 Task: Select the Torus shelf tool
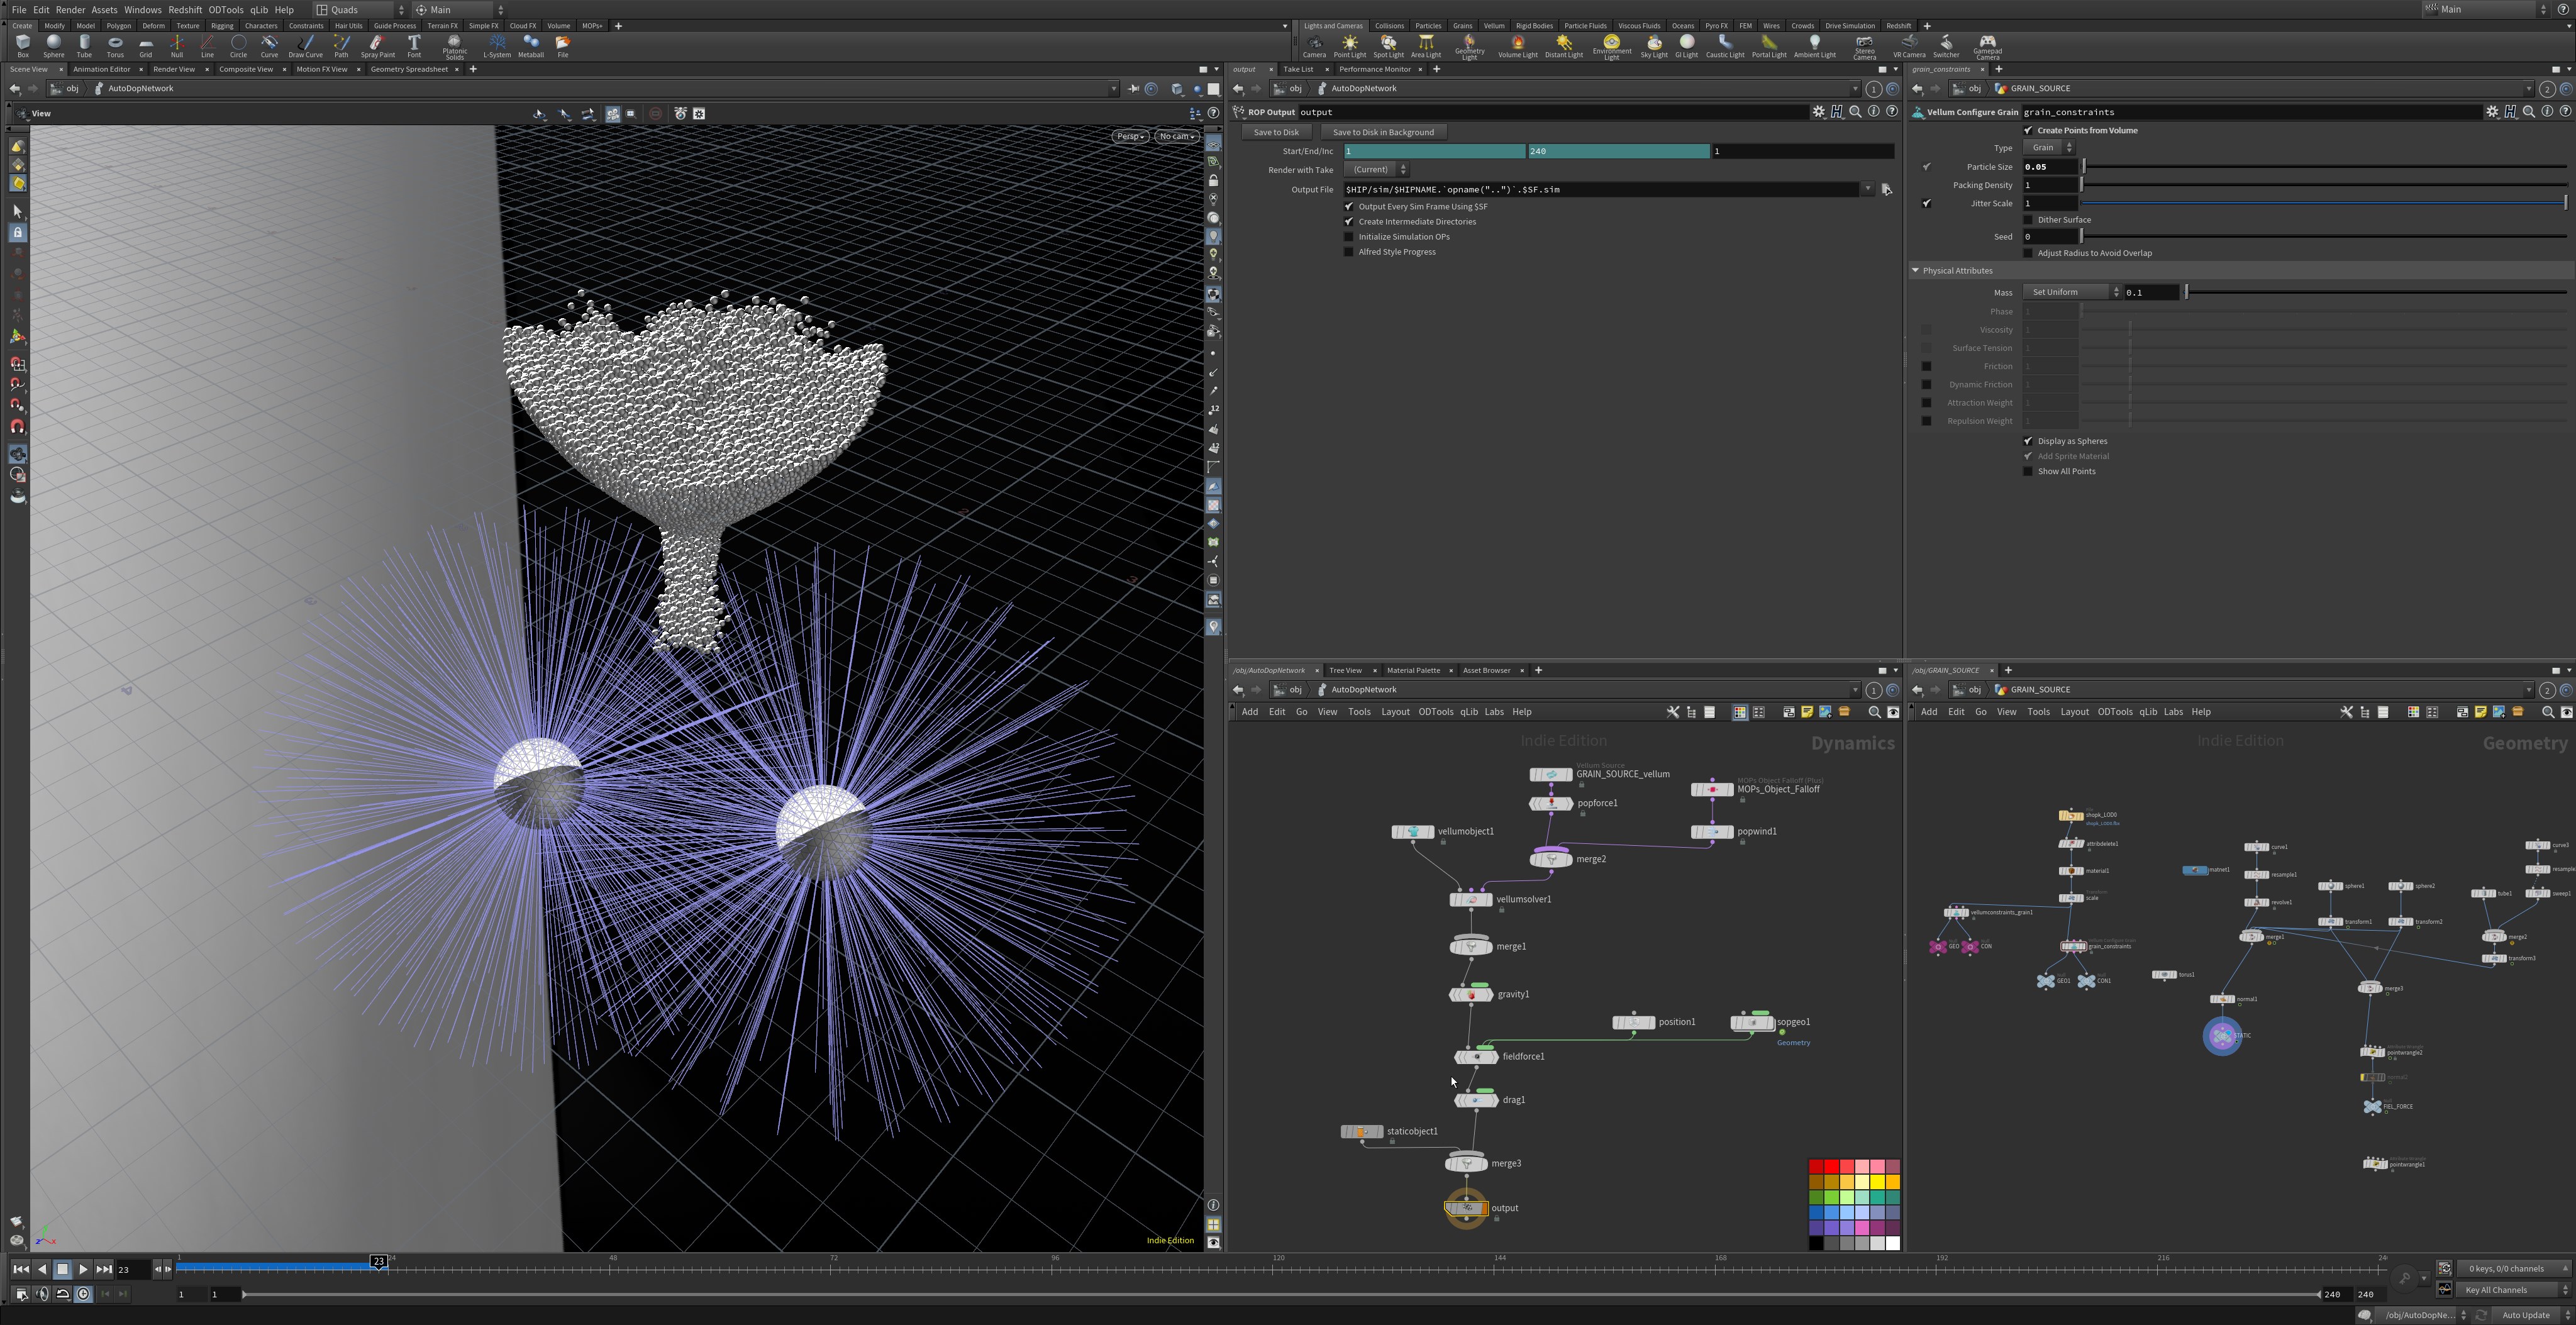click(x=115, y=46)
